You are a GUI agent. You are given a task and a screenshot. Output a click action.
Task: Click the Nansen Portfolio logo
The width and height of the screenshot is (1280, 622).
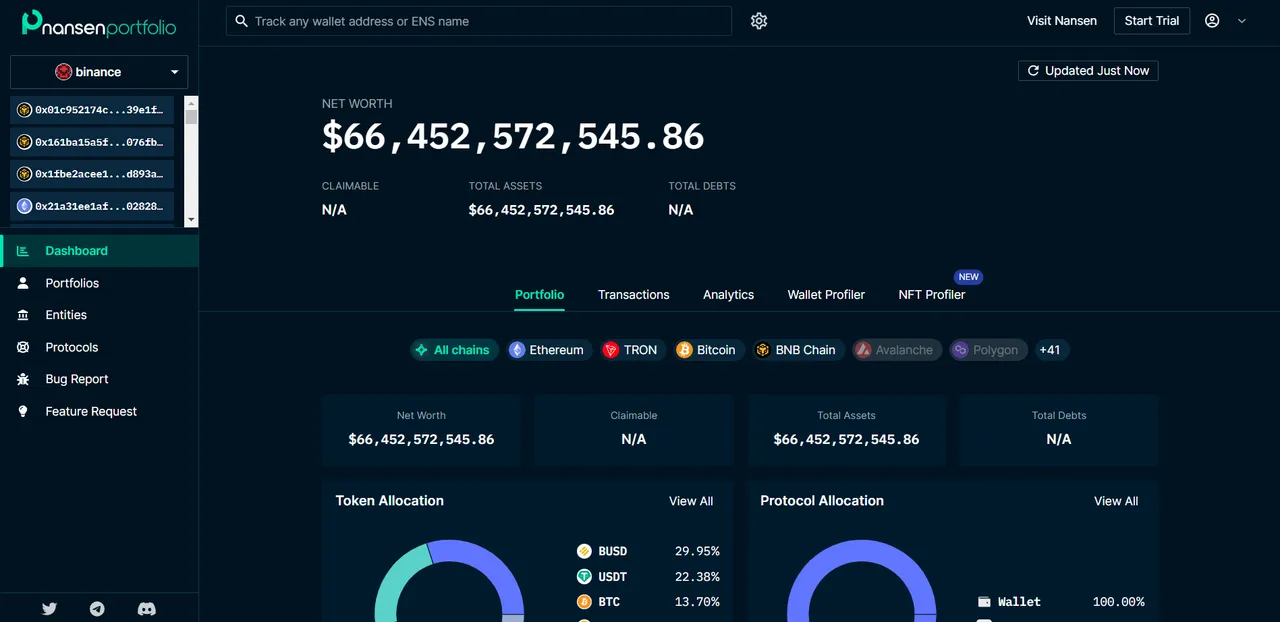(99, 22)
